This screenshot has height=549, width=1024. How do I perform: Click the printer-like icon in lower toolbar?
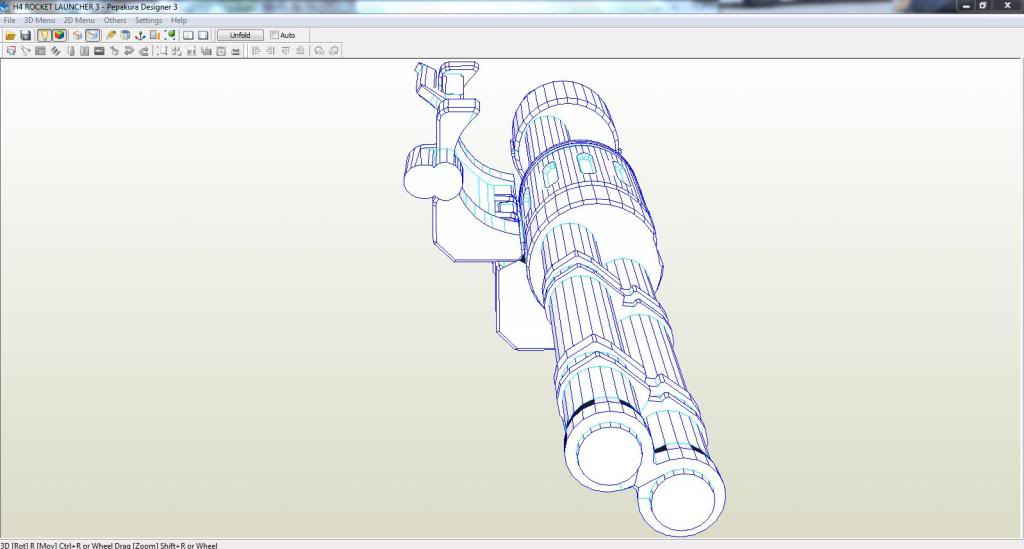point(236,51)
